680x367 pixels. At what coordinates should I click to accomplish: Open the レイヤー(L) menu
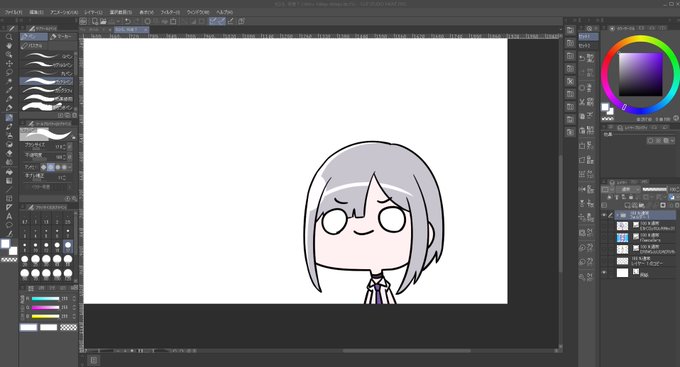click(93, 12)
